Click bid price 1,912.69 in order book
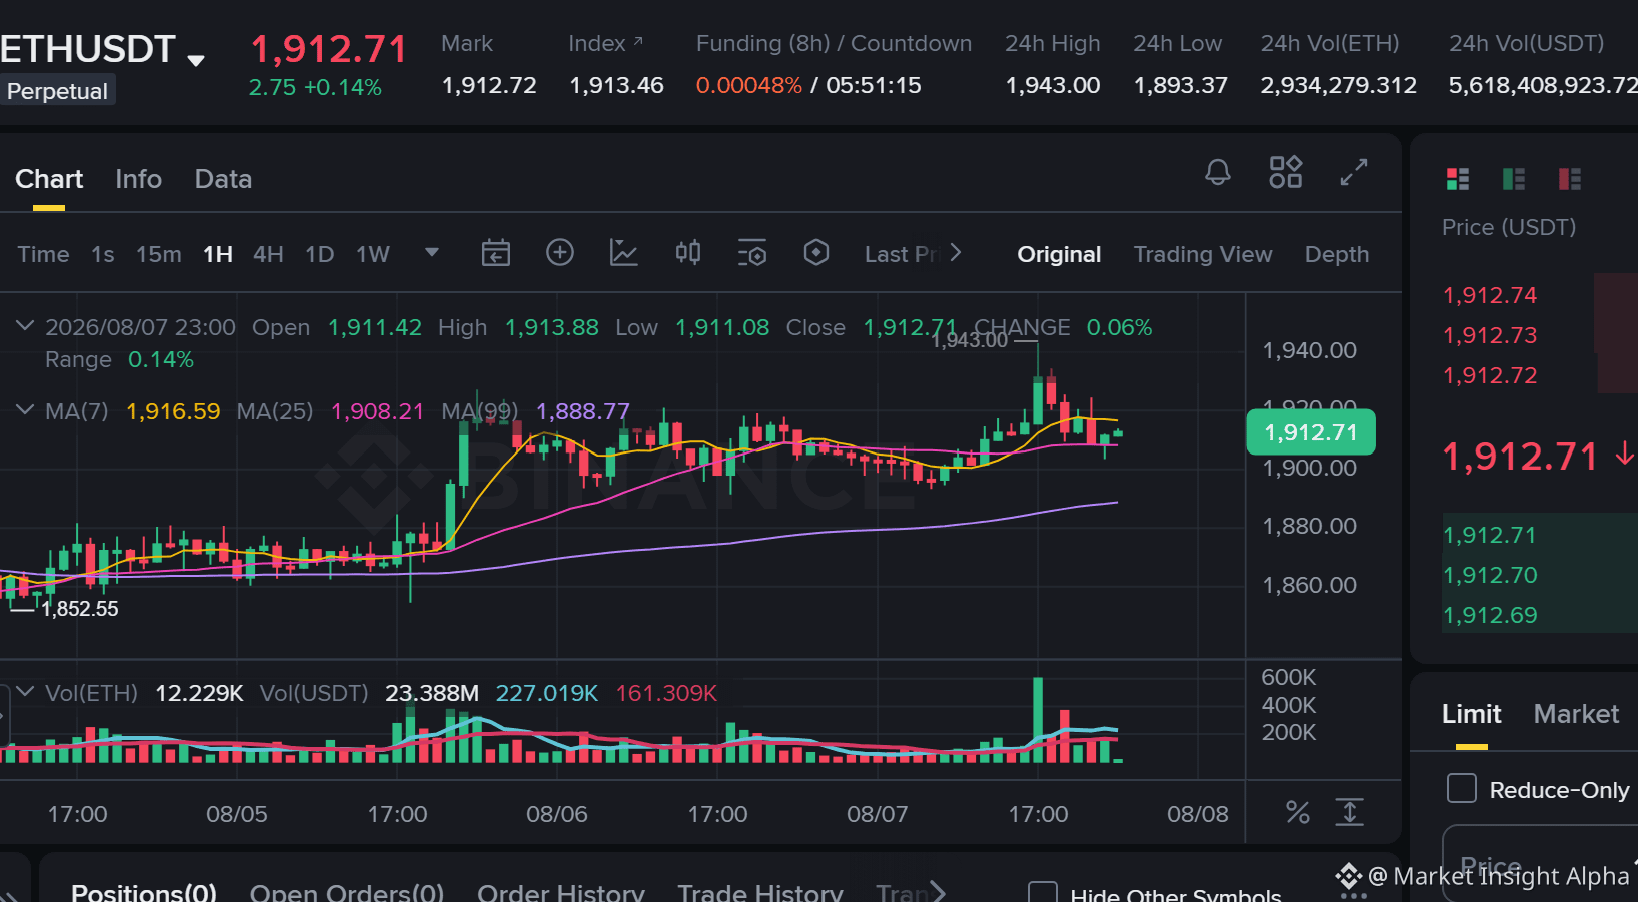This screenshot has width=1638, height=902. [x=1490, y=615]
